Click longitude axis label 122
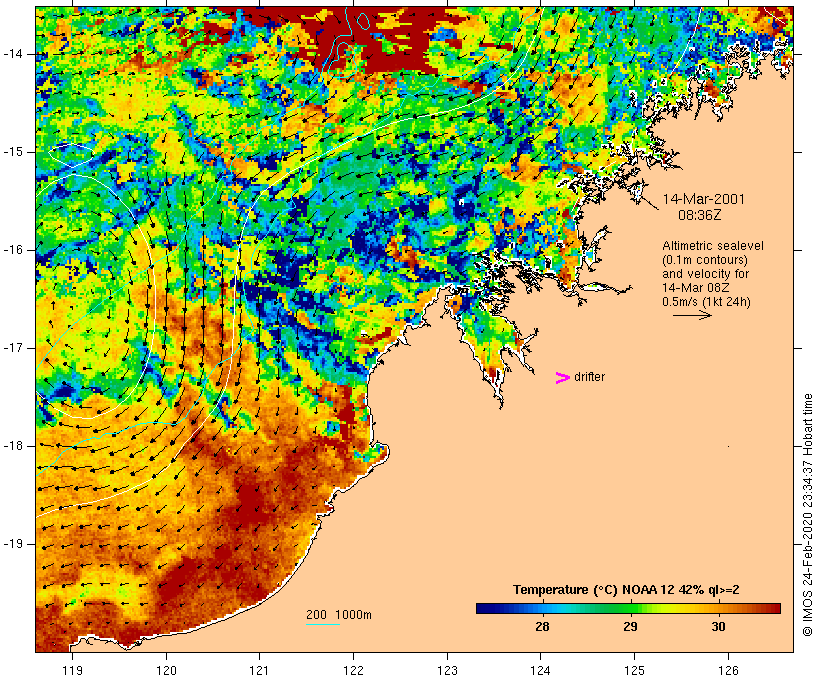The height and width of the screenshot is (680, 820). [354, 670]
